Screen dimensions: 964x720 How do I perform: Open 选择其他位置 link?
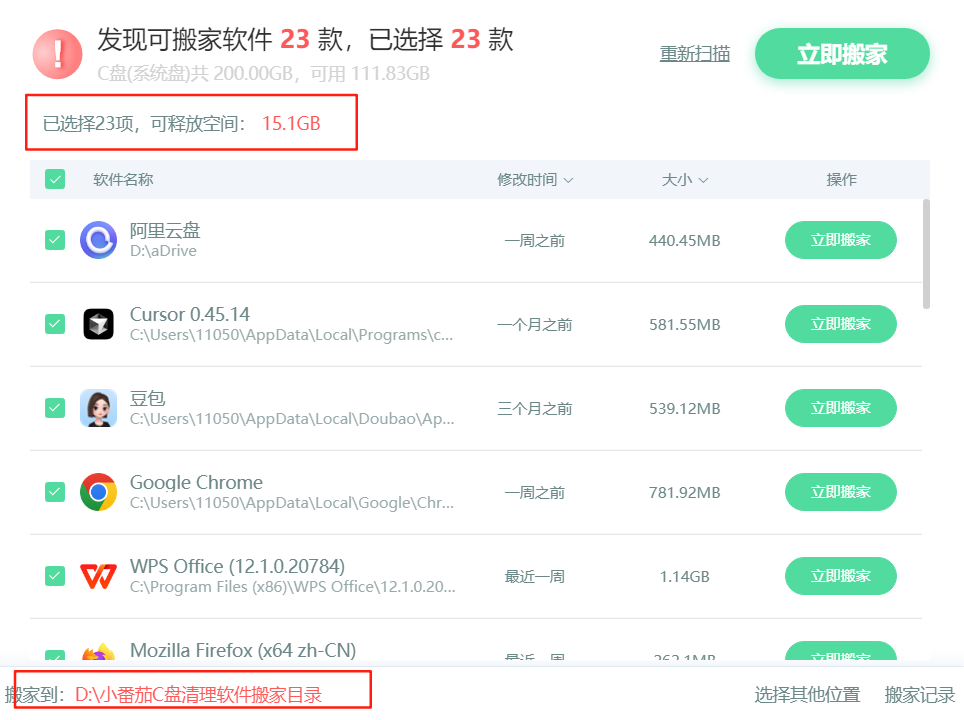807,695
